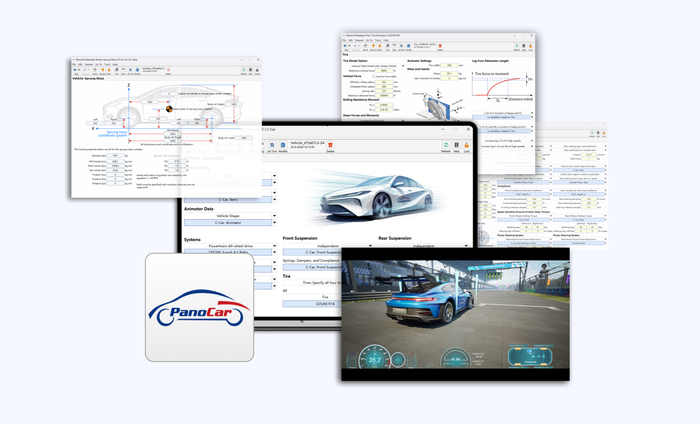Click the PanoCar logo tile
Image resolution: width=700 pixels, height=424 pixels.
point(198,308)
